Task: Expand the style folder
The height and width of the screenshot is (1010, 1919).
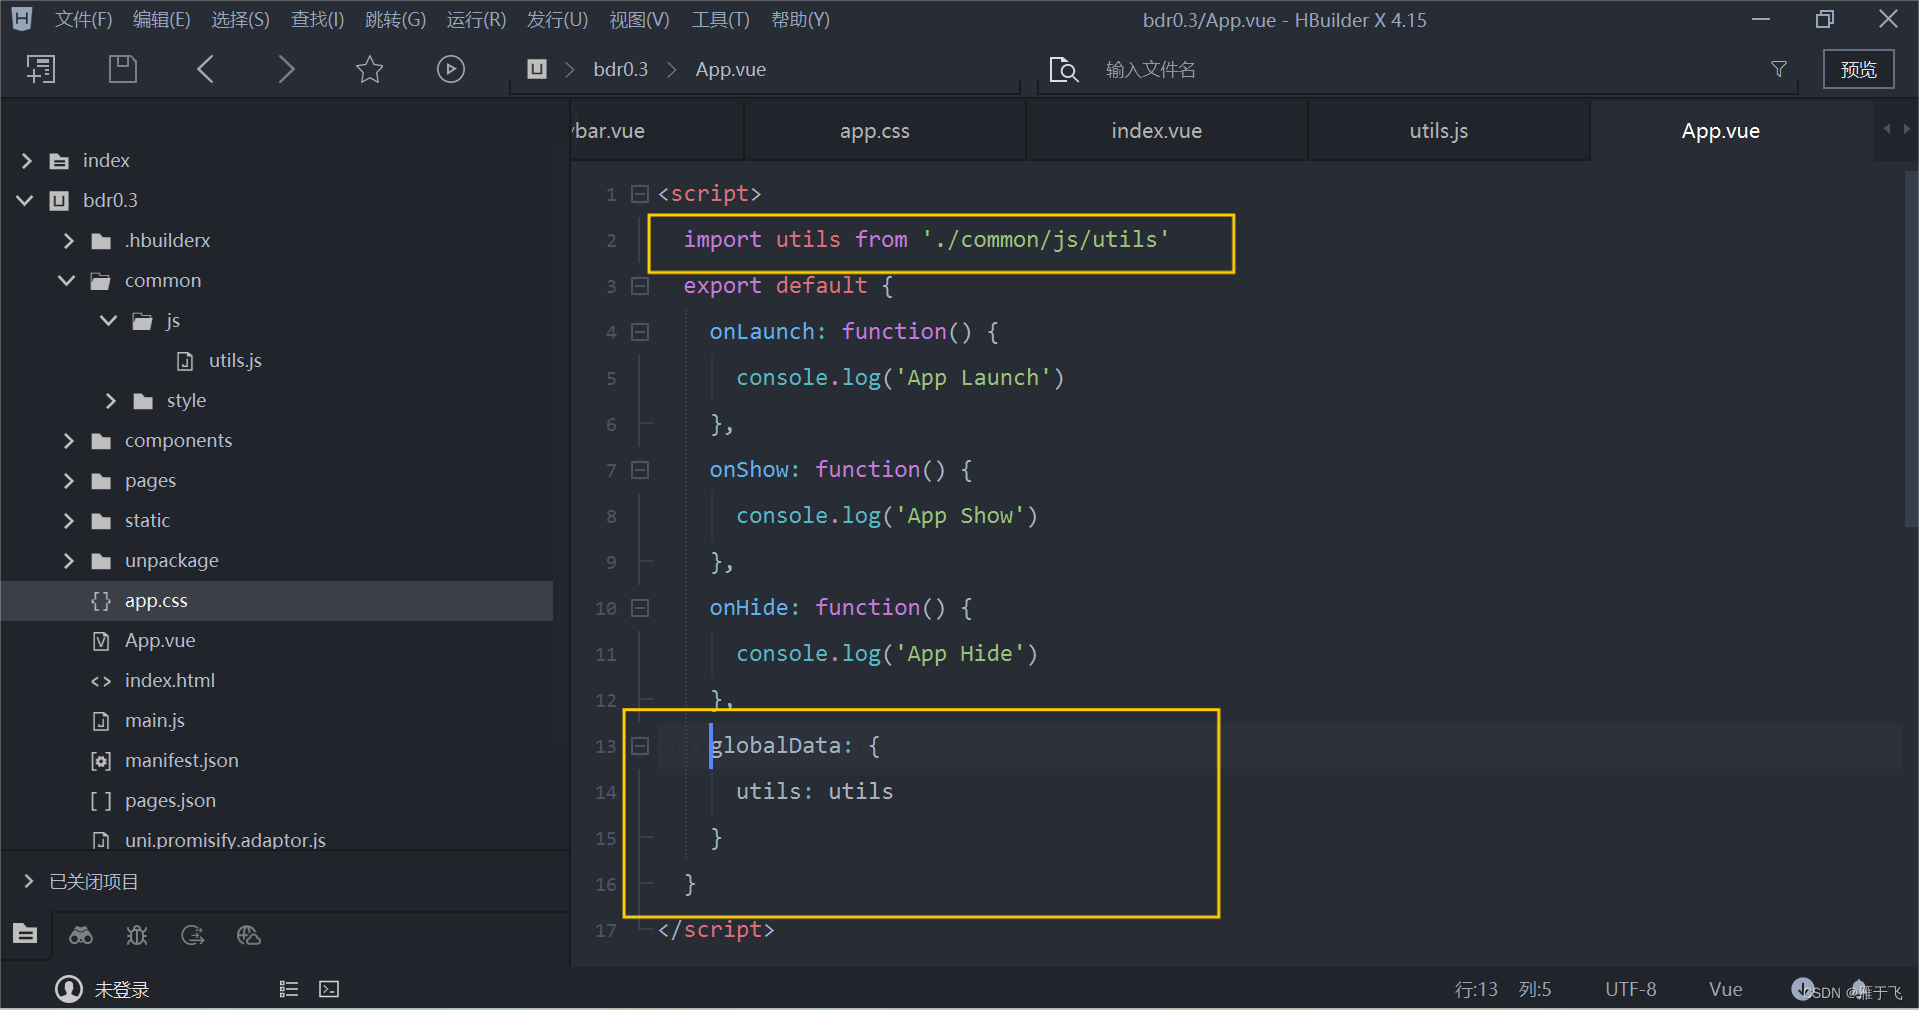Action: click(110, 401)
